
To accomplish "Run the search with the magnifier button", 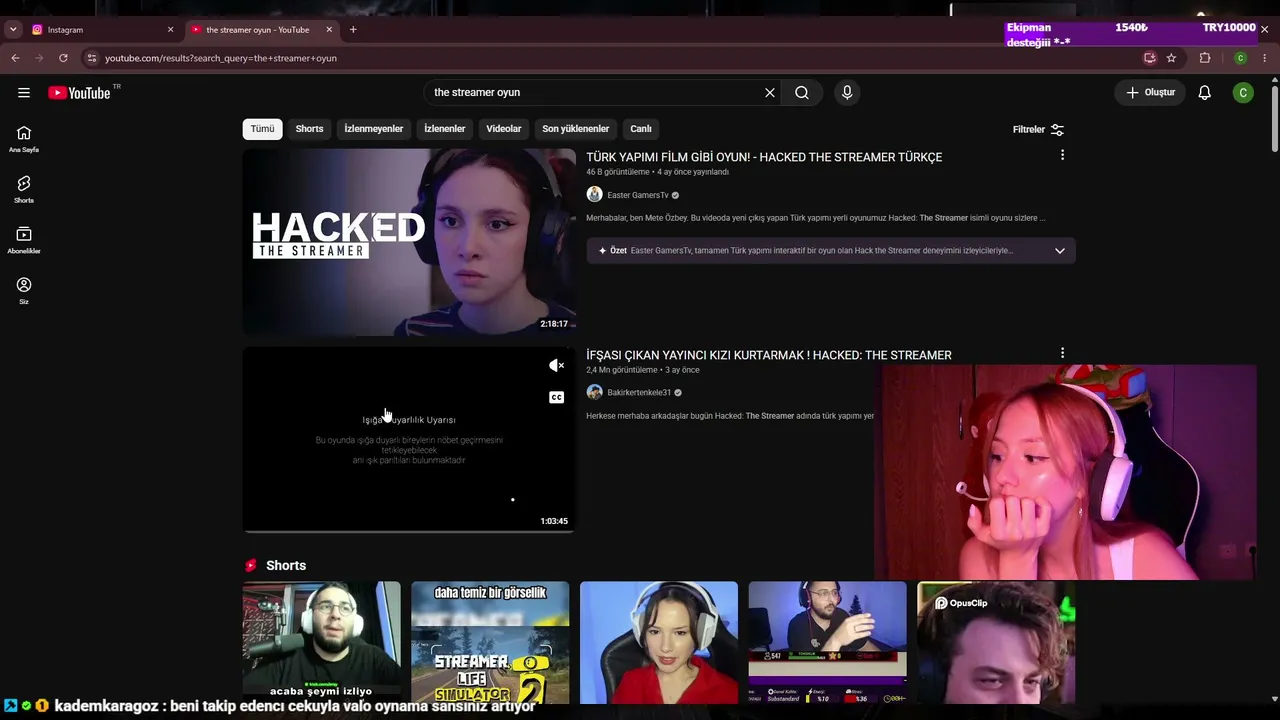I will (802, 93).
